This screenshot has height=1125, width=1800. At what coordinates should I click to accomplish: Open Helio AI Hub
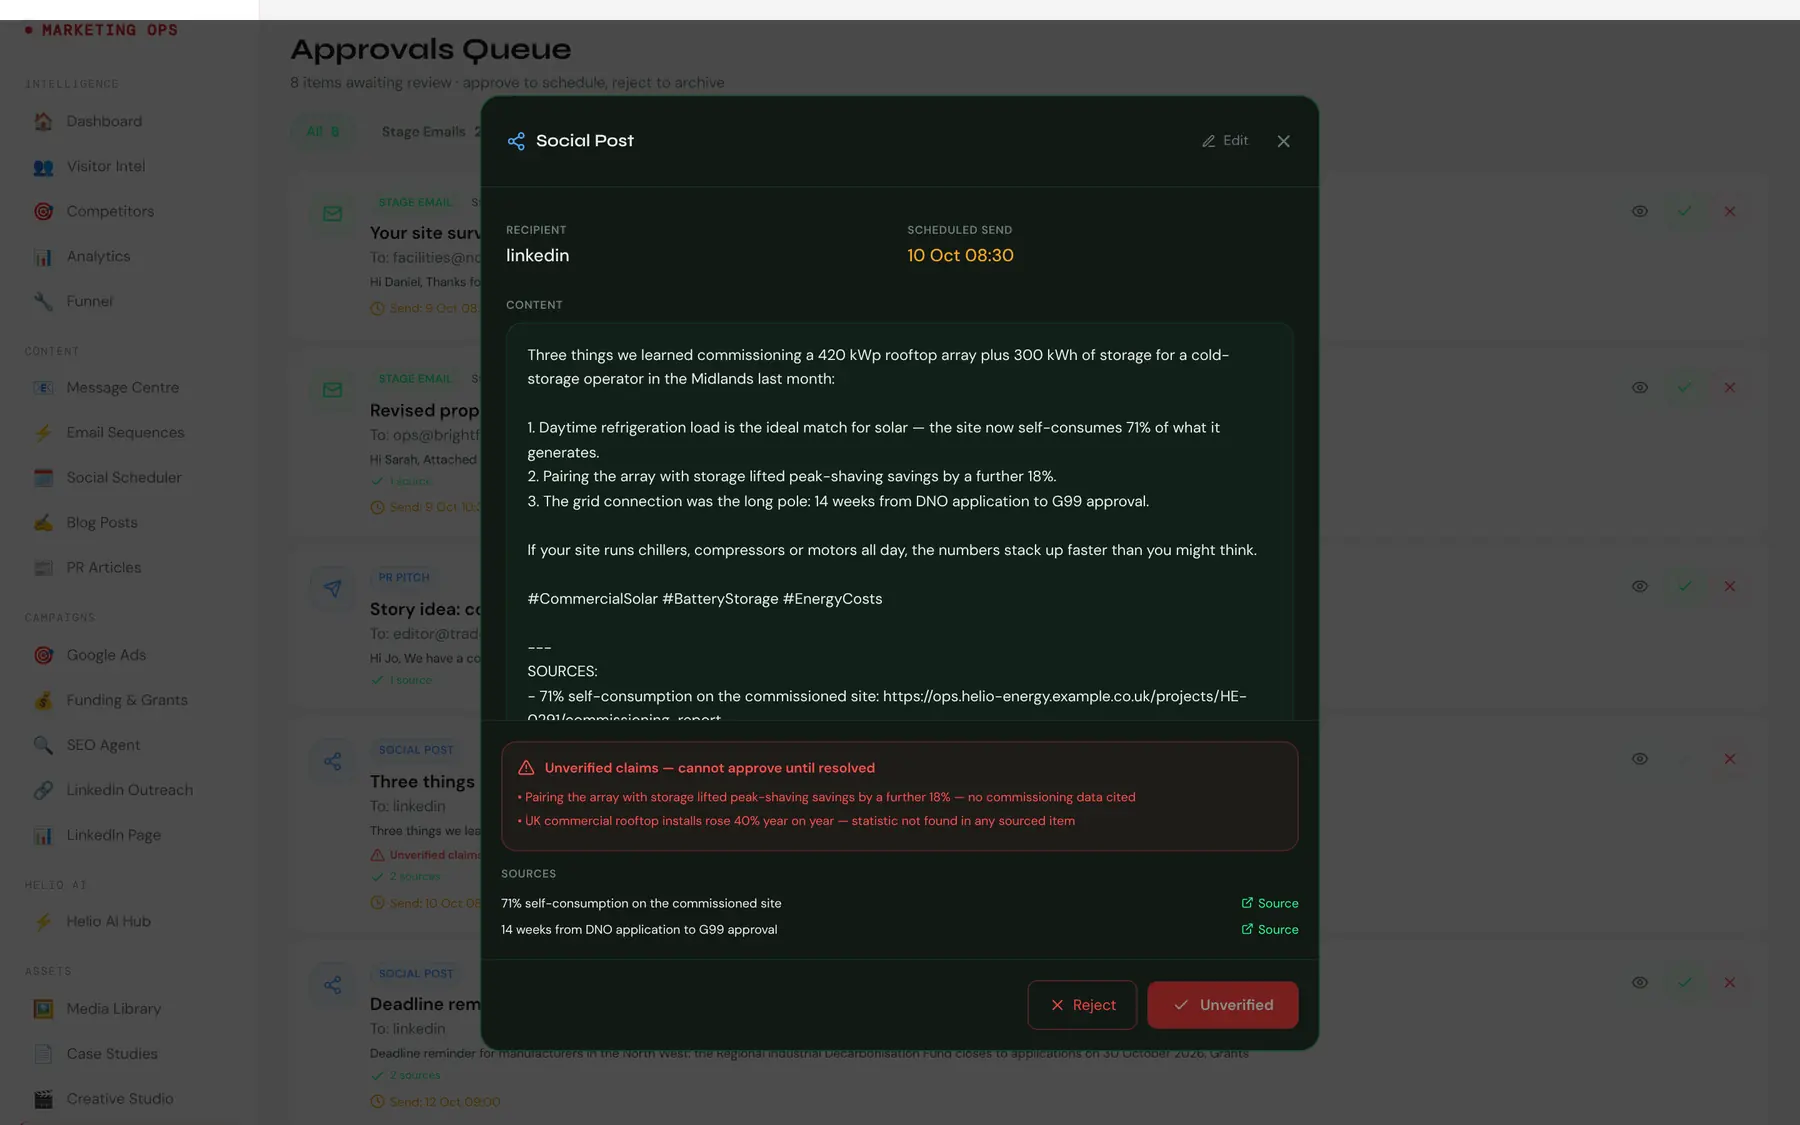(x=108, y=921)
